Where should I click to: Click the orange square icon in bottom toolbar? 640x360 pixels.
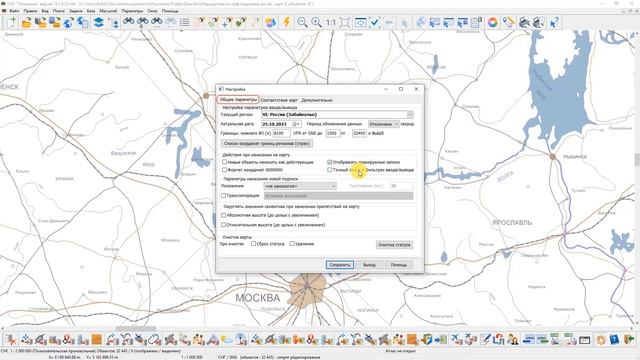(96, 339)
